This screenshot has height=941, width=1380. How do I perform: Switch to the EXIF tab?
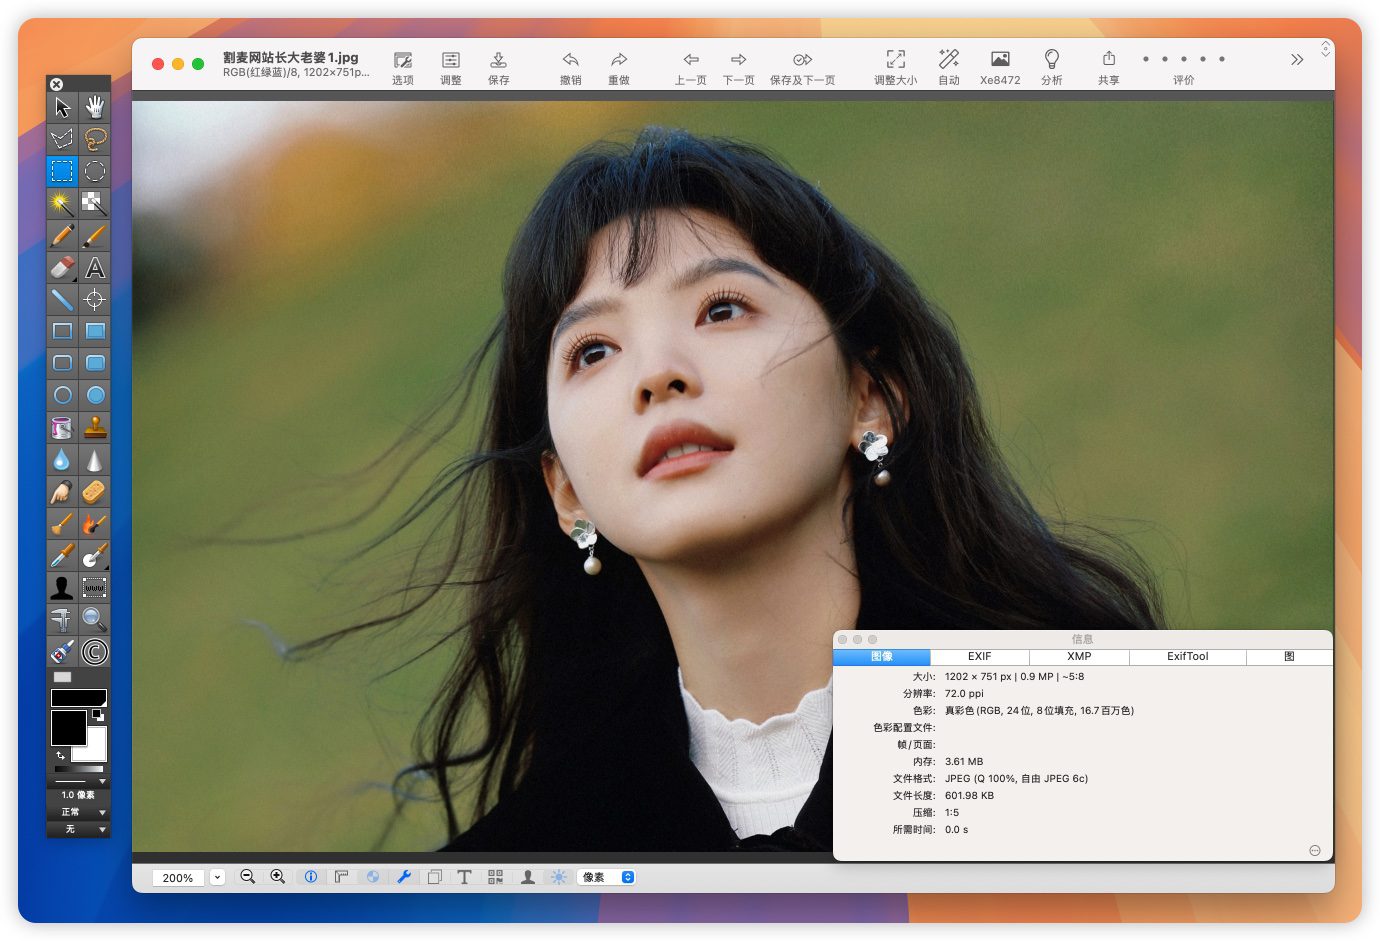[x=979, y=657]
